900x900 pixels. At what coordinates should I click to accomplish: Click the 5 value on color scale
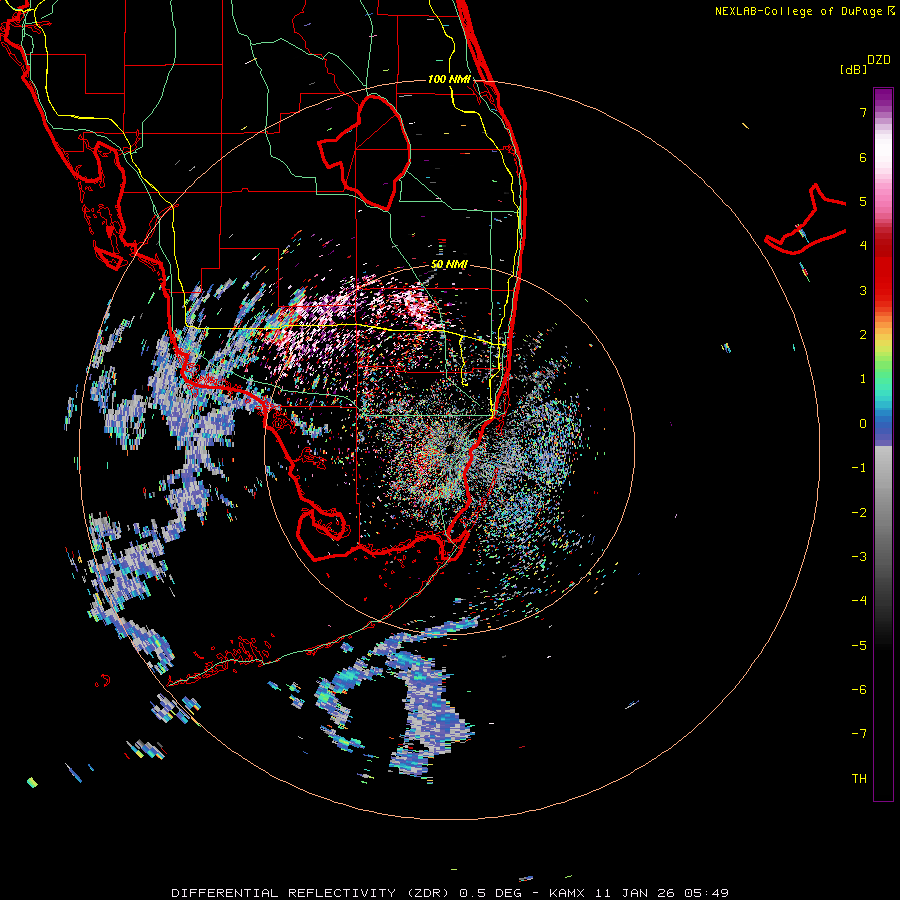point(863,201)
